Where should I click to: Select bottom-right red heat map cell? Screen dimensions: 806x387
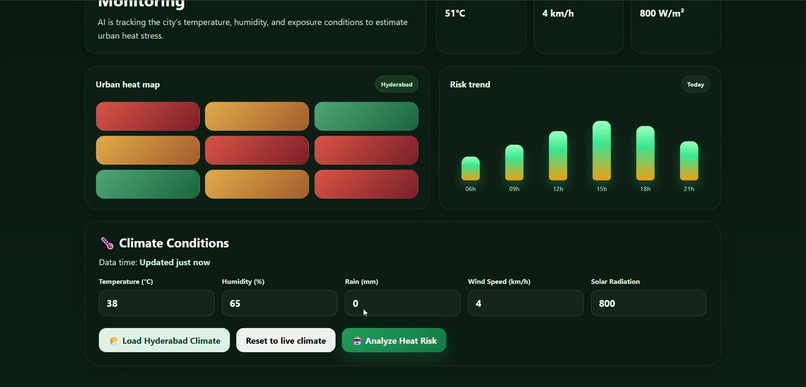(x=366, y=184)
